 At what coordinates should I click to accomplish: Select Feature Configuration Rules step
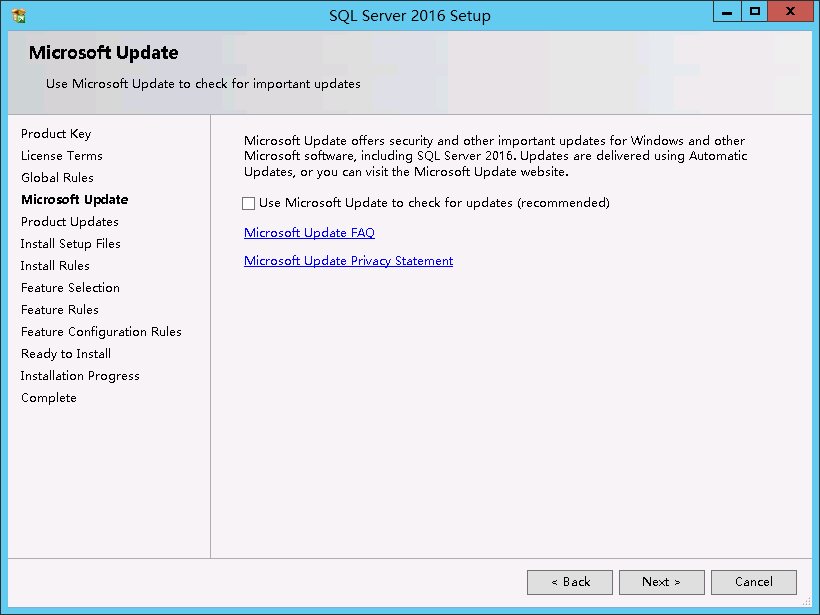[x=101, y=332]
